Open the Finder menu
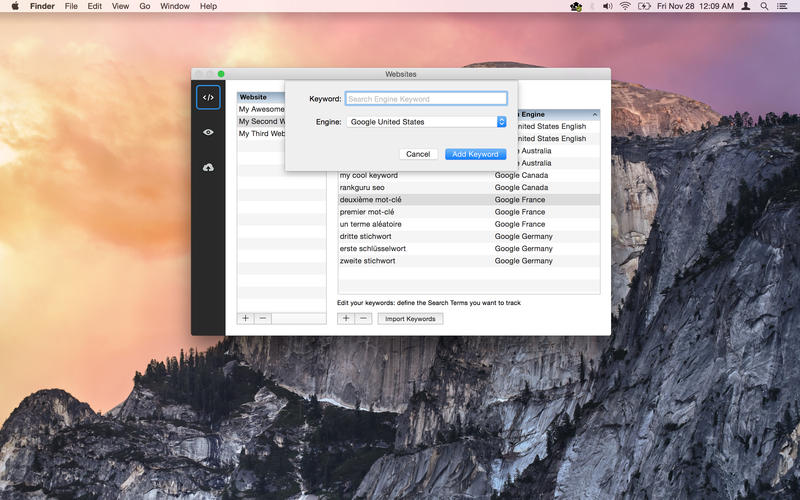The image size is (800, 500). pos(42,6)
